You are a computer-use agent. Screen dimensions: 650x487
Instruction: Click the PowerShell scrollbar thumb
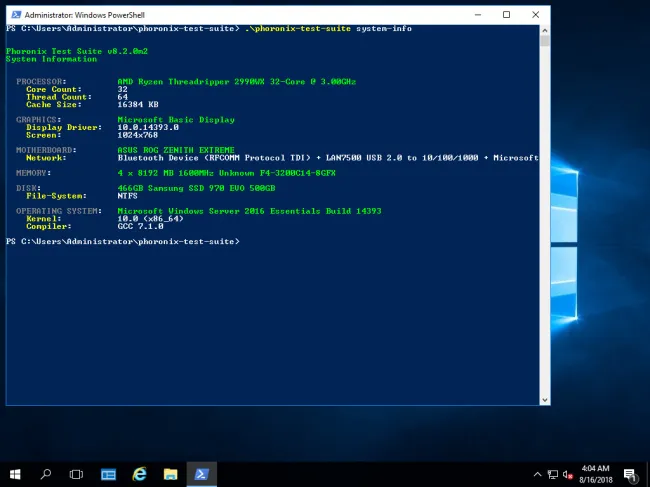(x=545, y=41)
